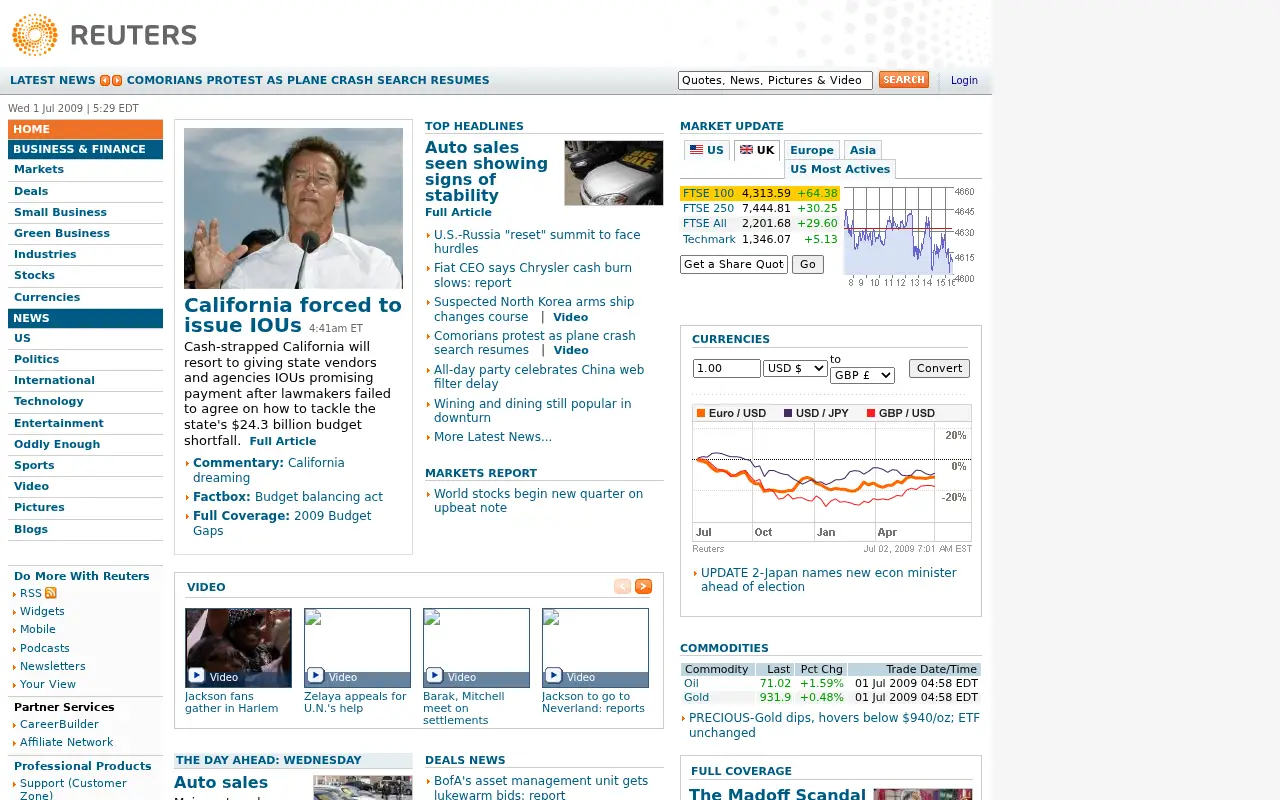
Task: Open the Blogs sidebar item
Action: tap(31, 529)
